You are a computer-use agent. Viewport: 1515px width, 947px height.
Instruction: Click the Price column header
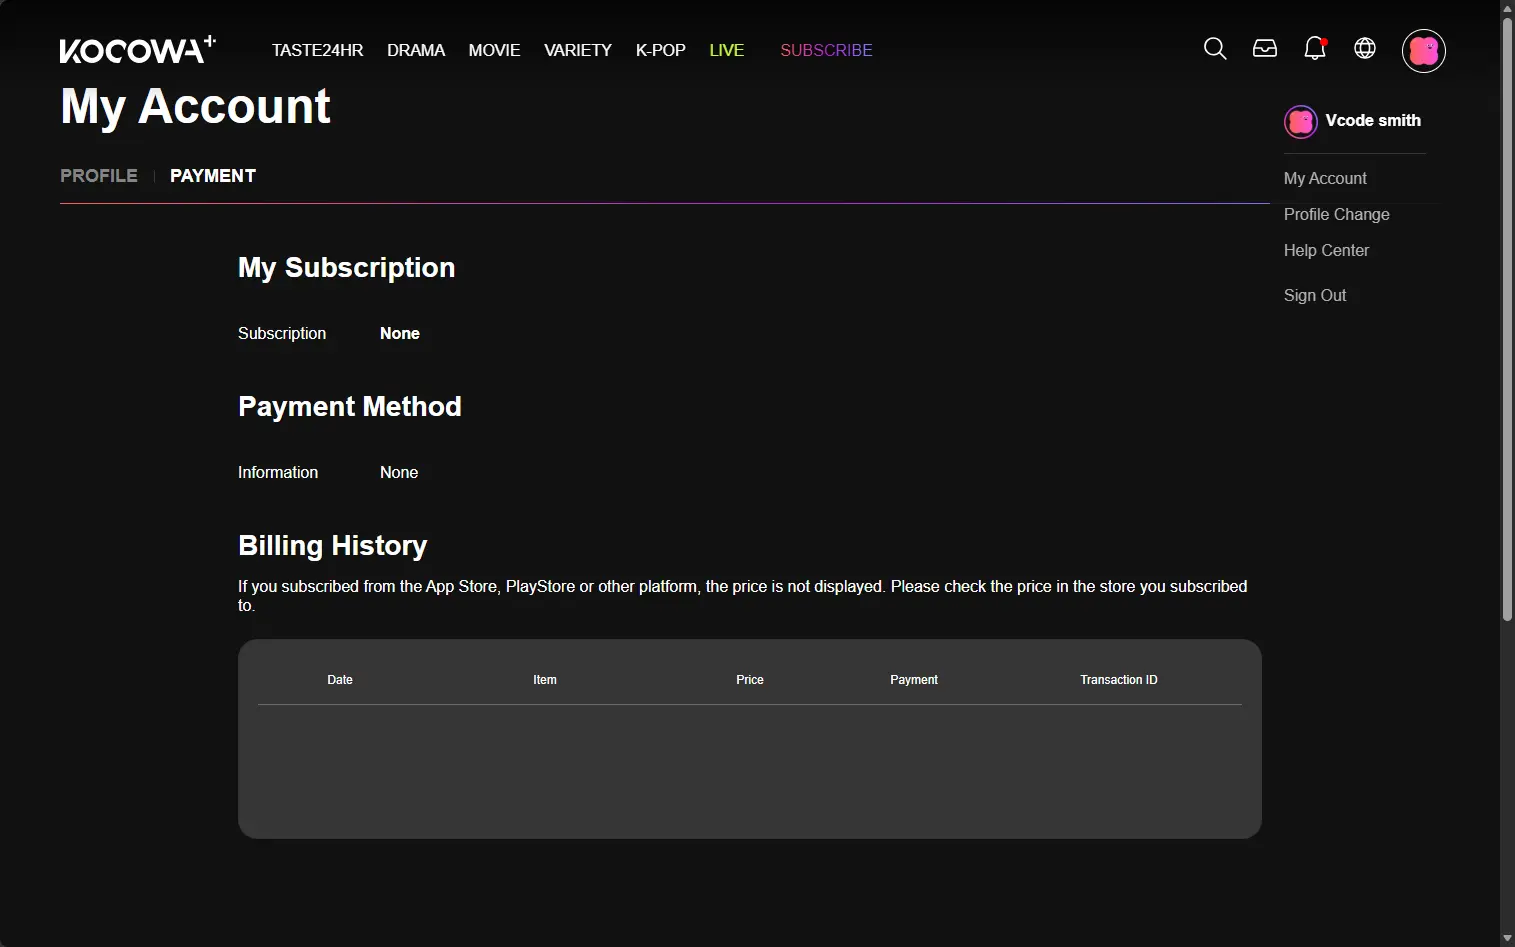coord(750,680)
